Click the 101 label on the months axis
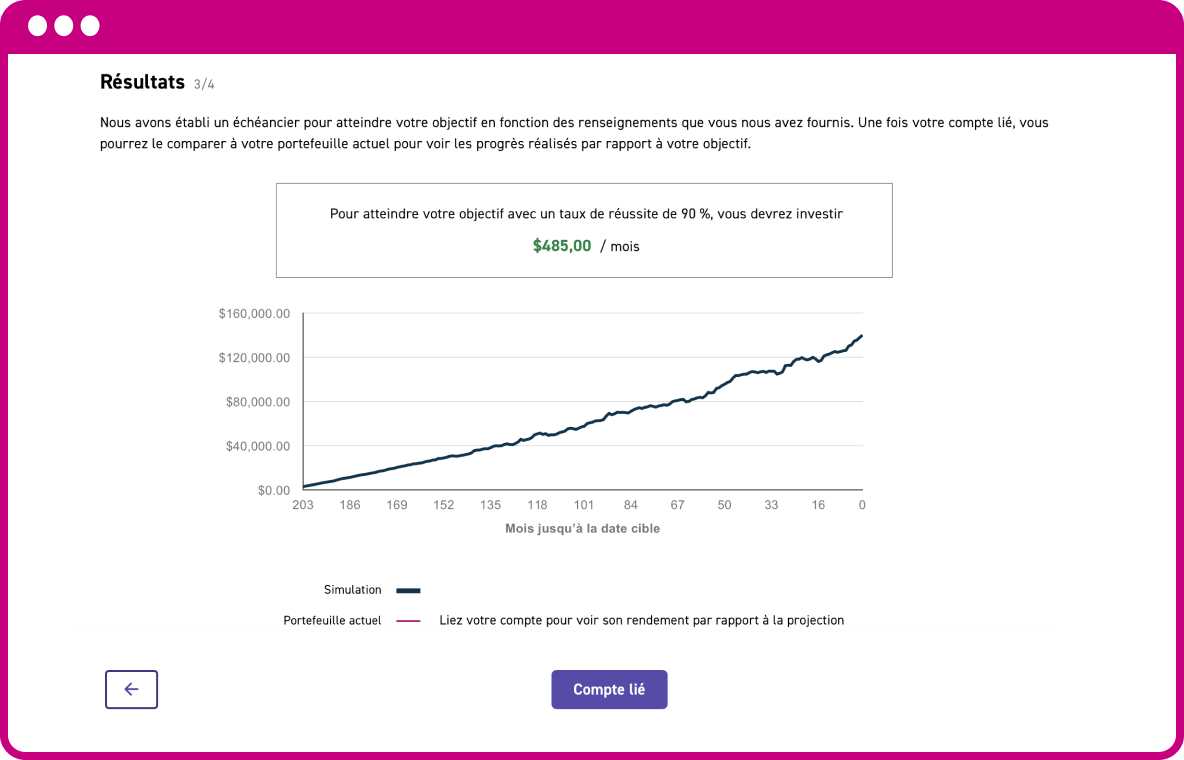Image resolution: width=1184 pixels, height=760 pixels. point(584,505)
